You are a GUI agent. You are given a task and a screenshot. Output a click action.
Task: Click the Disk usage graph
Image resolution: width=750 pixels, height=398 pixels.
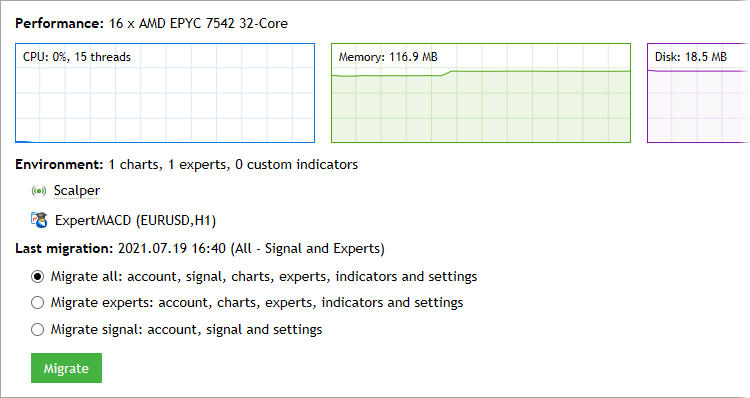698,93
